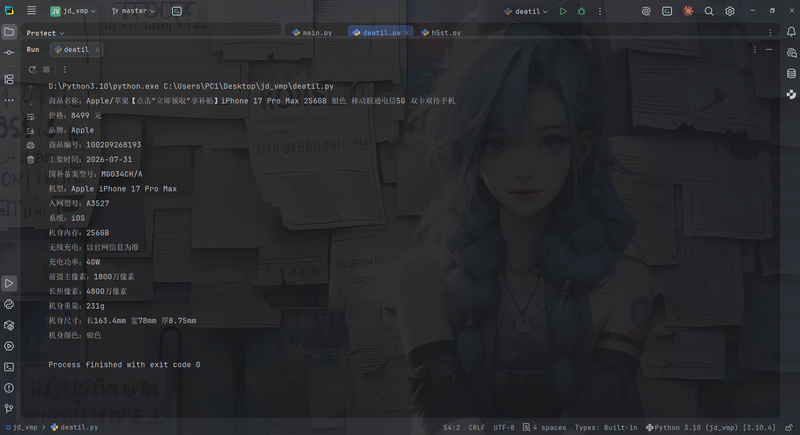Open the Git tool window
The width and height of the screenshot is (800, 435).
click(9, 408)
